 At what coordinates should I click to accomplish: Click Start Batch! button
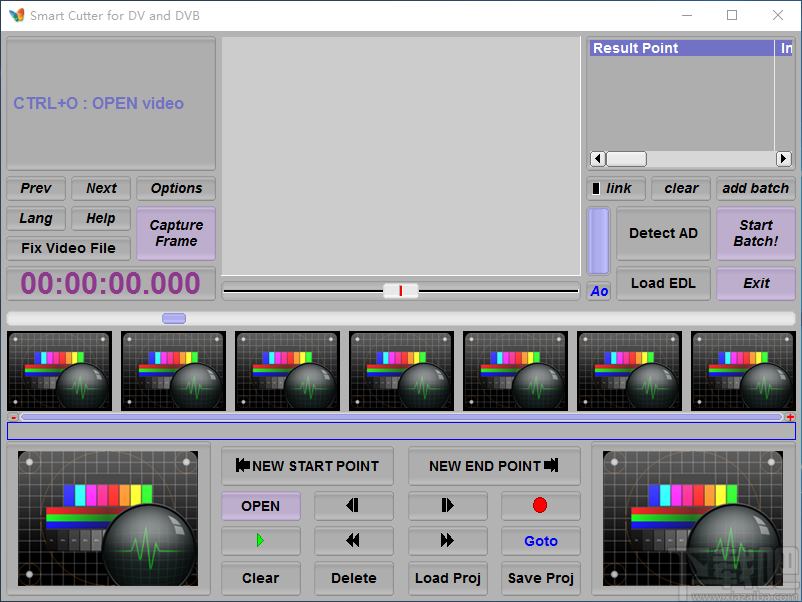(x=755, y=233)
